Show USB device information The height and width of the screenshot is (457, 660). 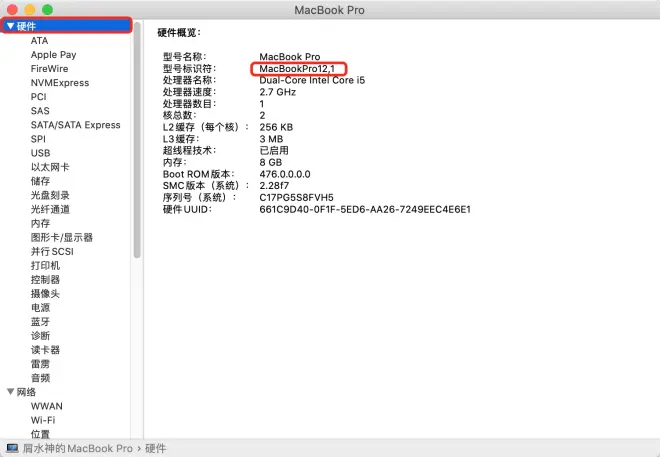click(x=40, y=153)
